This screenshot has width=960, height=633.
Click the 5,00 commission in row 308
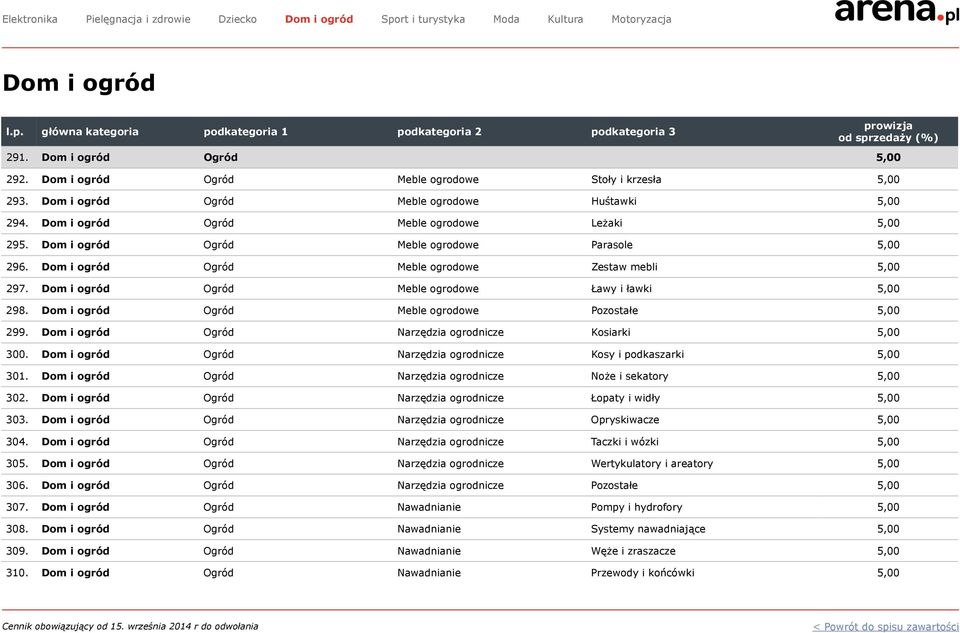888,529
